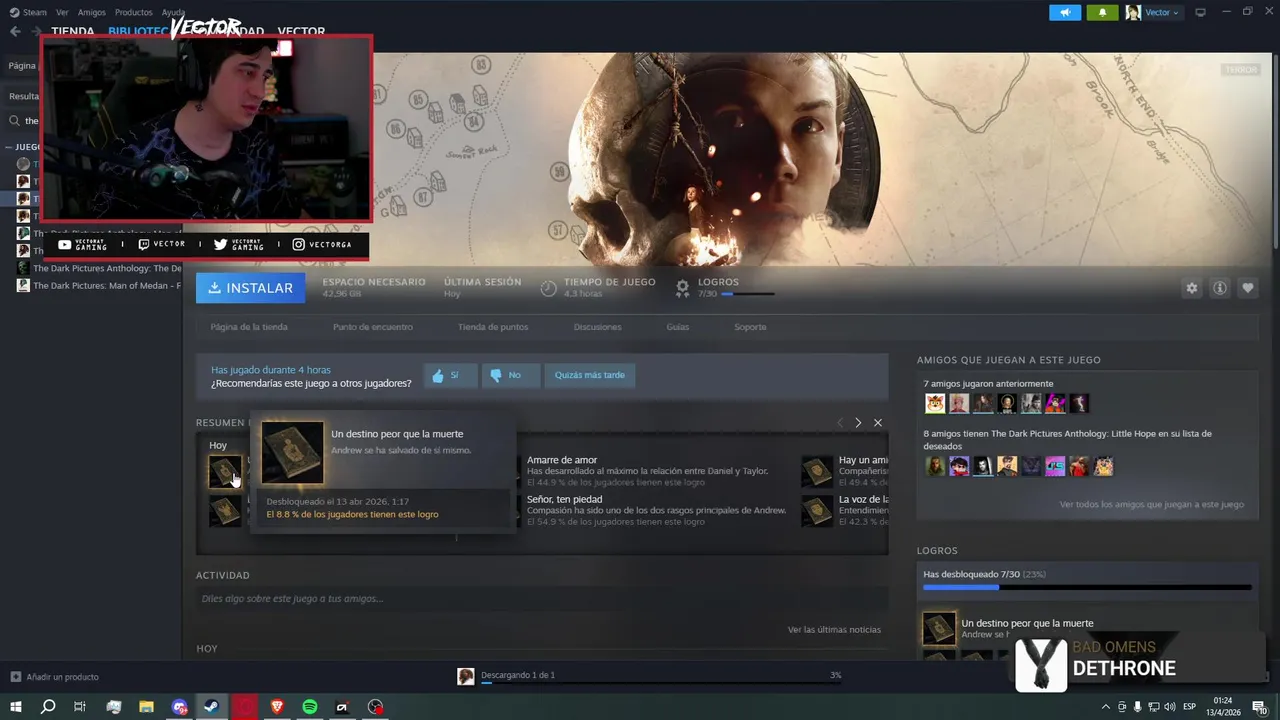Image resolution: width=1280 pixels, height=720 pixels.
Task: Open LOGROS gear badge icon
Action: tap(682, 288)
